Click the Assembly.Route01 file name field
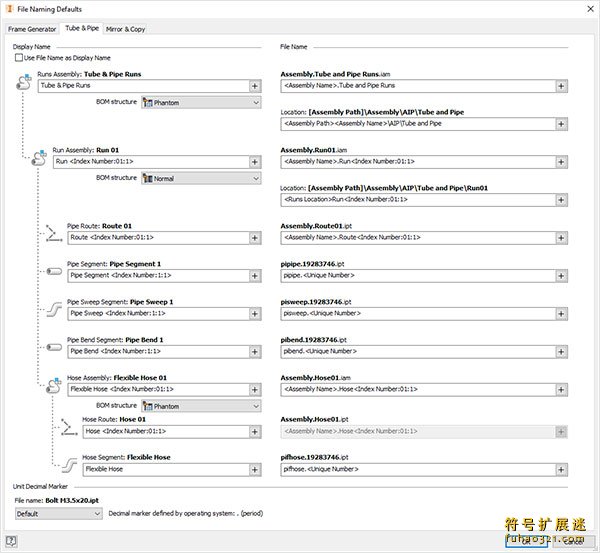600x553 pixels. pyautogui.click(x=415, y=237)
